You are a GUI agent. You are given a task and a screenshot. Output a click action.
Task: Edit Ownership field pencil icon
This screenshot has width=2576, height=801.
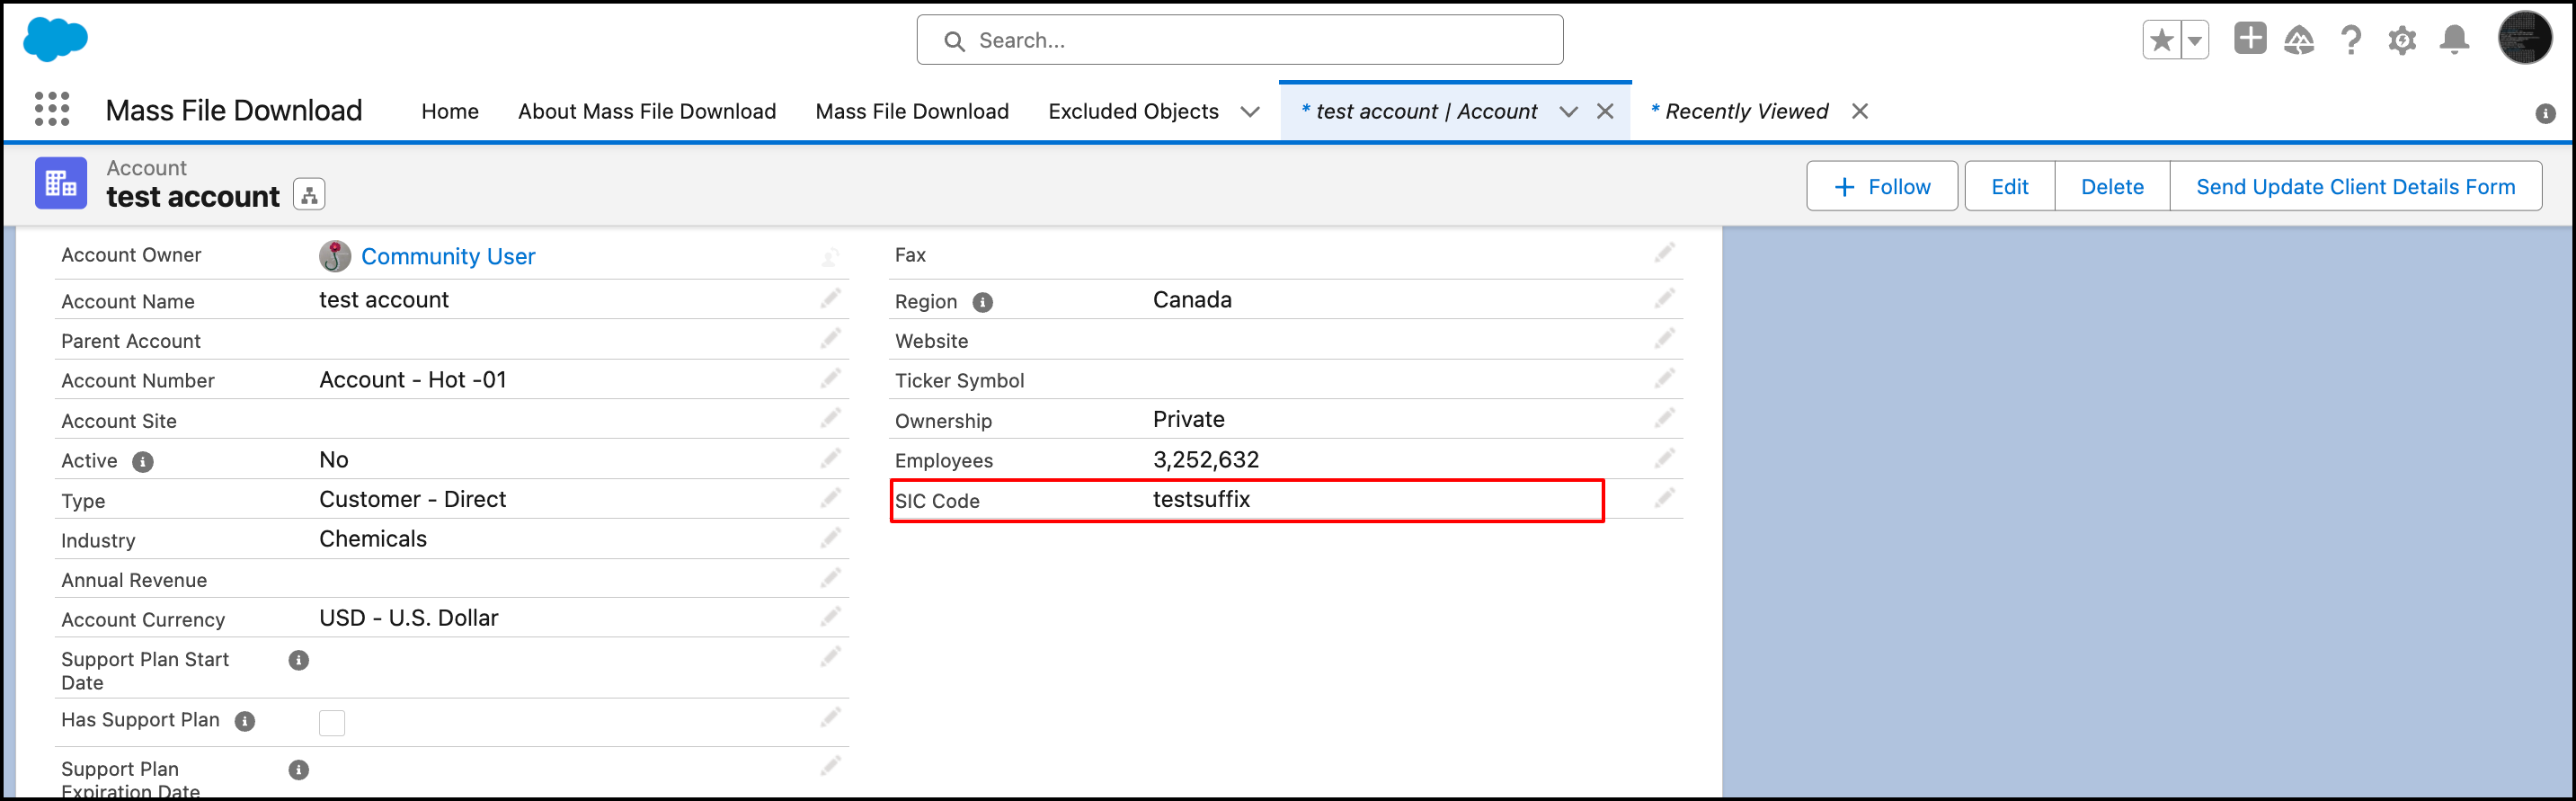point(1664,418)
